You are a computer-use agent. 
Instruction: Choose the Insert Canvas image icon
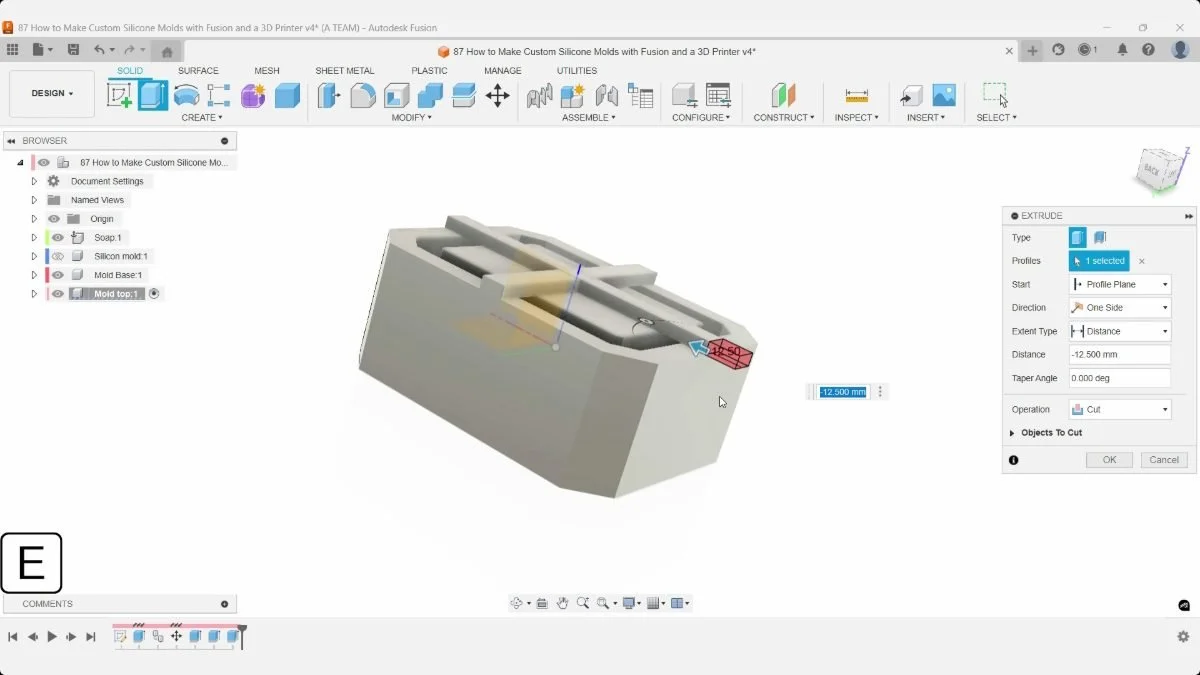[944, 95]
